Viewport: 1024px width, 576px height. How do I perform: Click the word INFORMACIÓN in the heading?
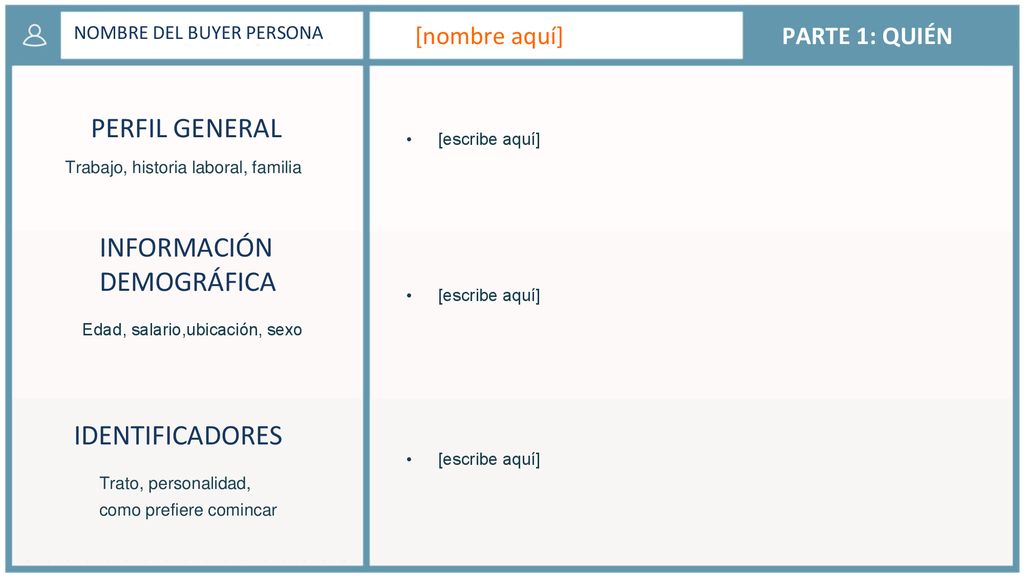[x=186, y=248]
